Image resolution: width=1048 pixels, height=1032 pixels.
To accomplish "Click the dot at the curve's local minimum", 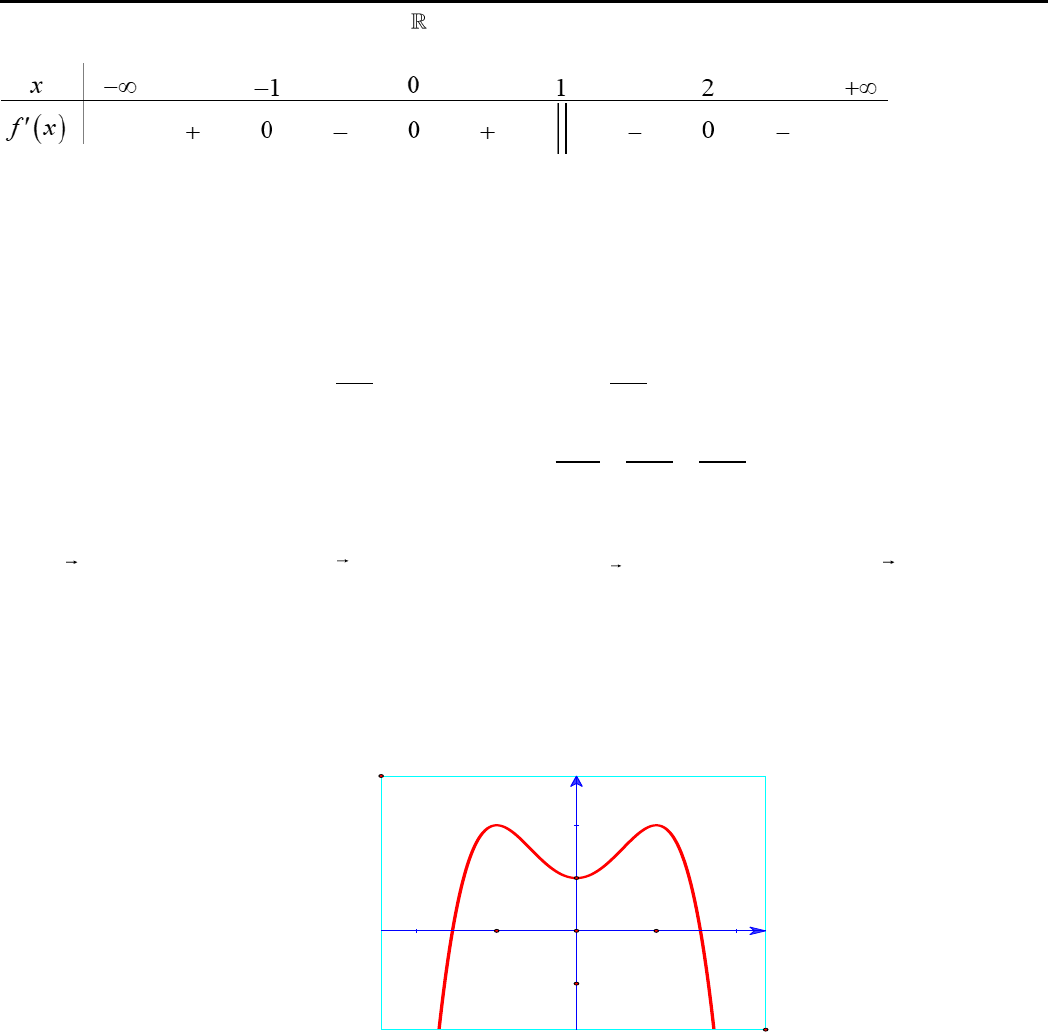I will click(x=576, y=877).
